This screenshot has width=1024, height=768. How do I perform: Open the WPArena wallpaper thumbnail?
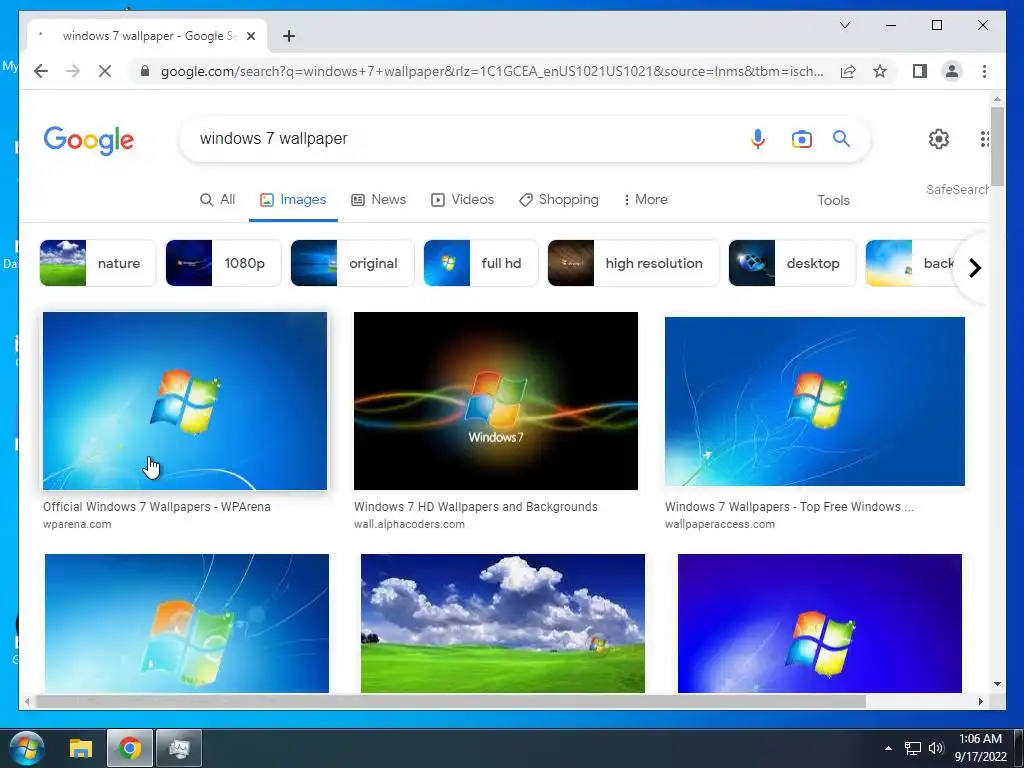pos(185,401)
